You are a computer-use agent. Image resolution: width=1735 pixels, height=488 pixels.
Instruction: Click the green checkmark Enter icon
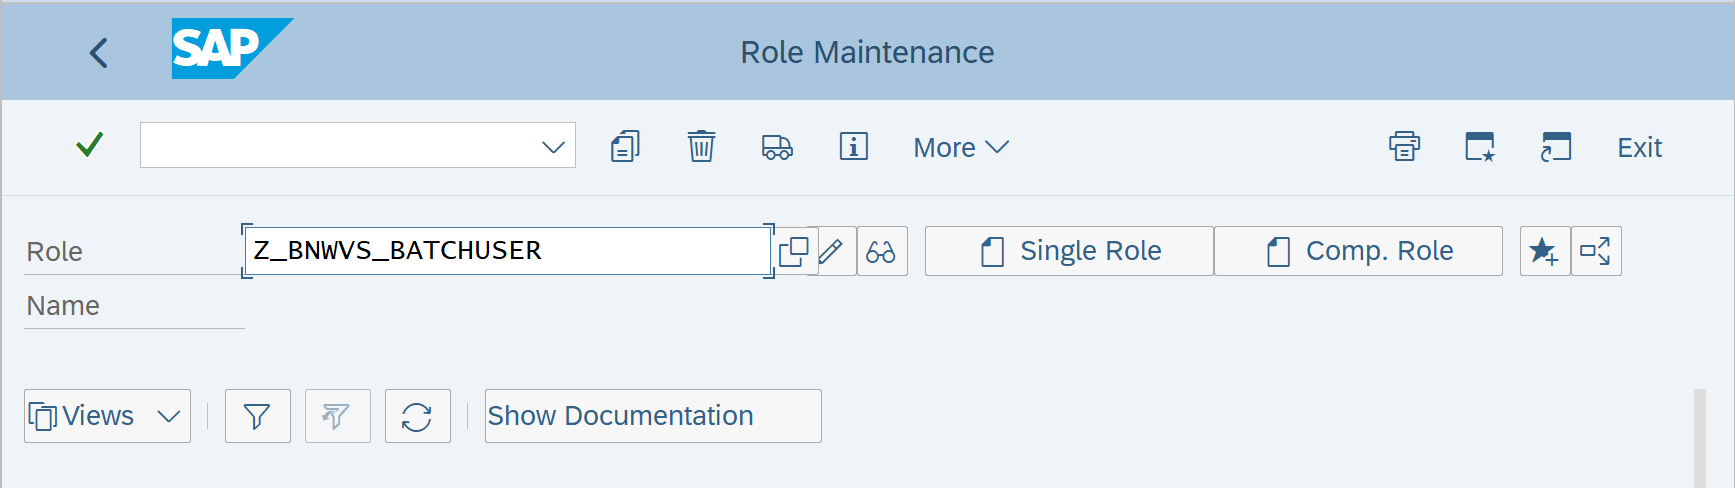[90, 146]
